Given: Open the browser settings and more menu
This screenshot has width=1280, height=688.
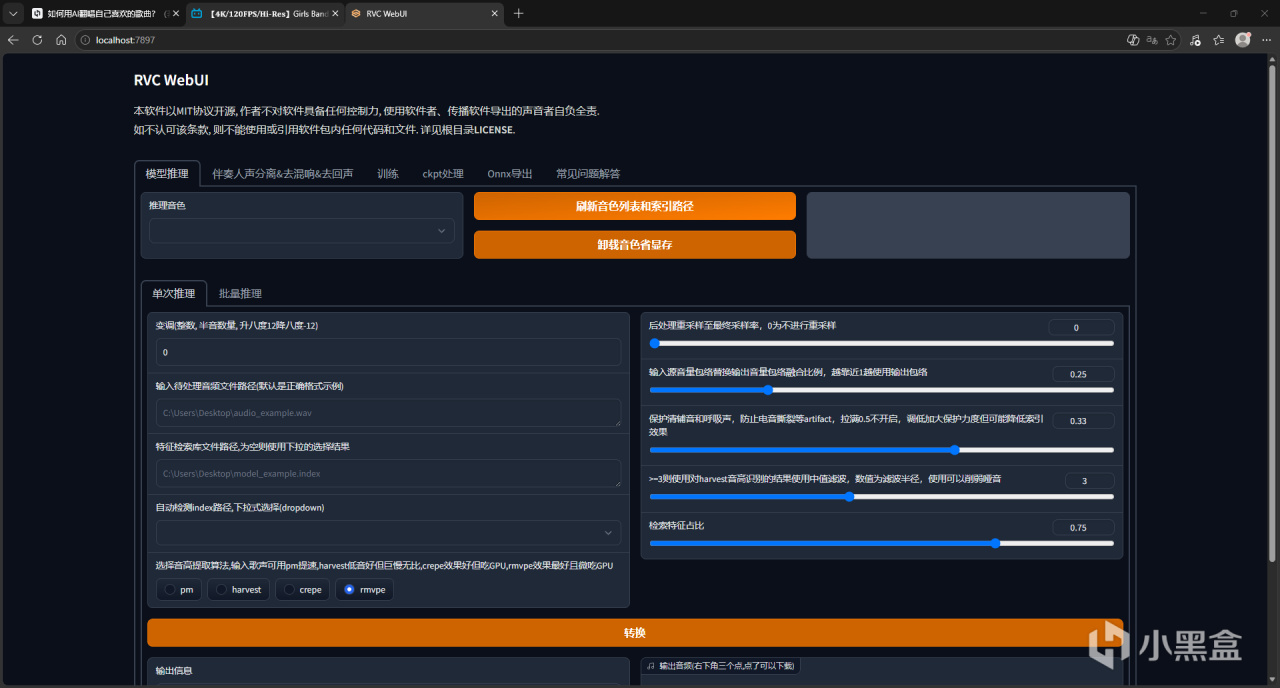Looking at the screenshot, I should (x=1265, y=40).
